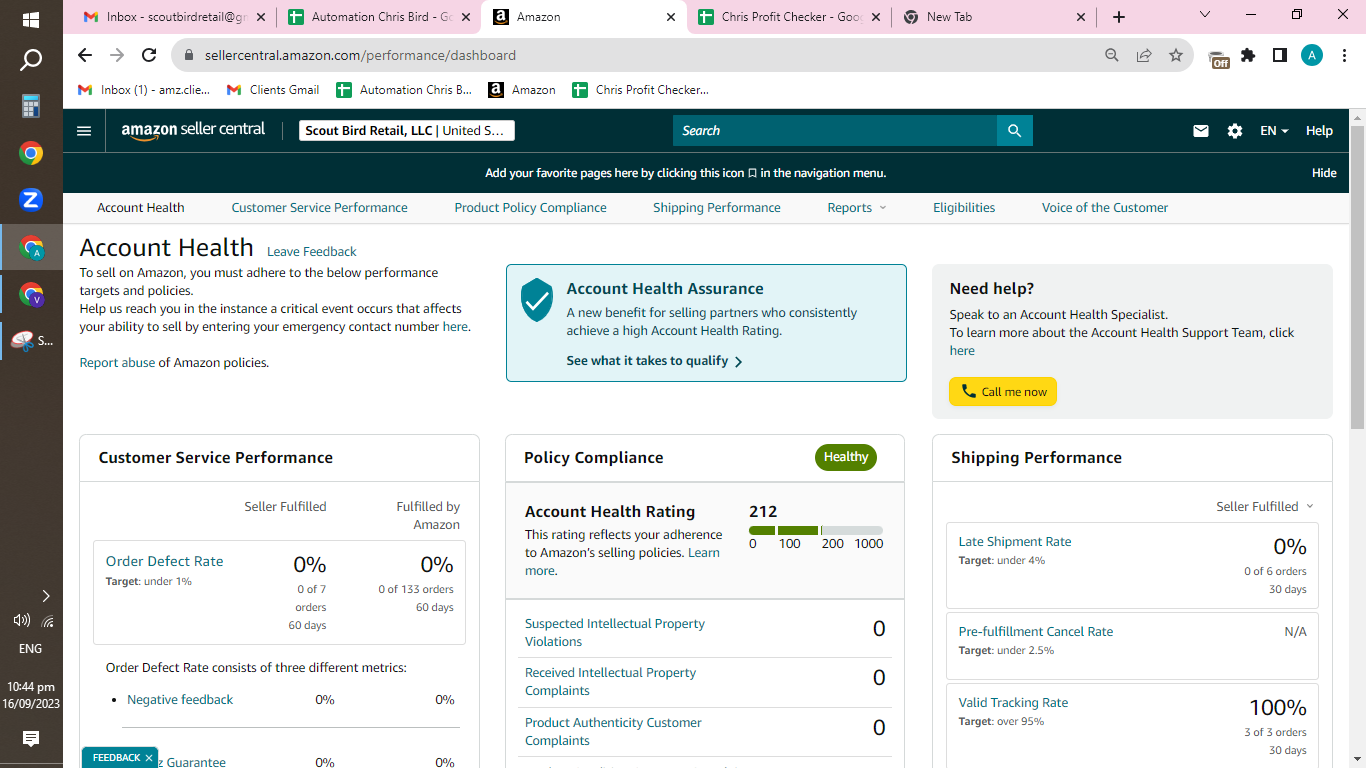This screenshot has width=1366, height=768.
Task: Open the See what it takes to qualify link
Action: point(655,361)
